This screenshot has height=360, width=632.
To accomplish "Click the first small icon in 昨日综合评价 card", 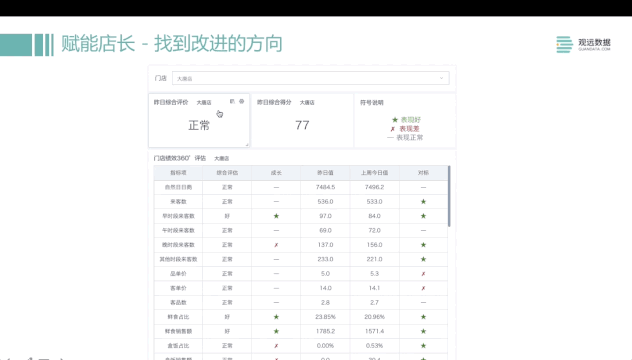I will [x=232, y=102].
